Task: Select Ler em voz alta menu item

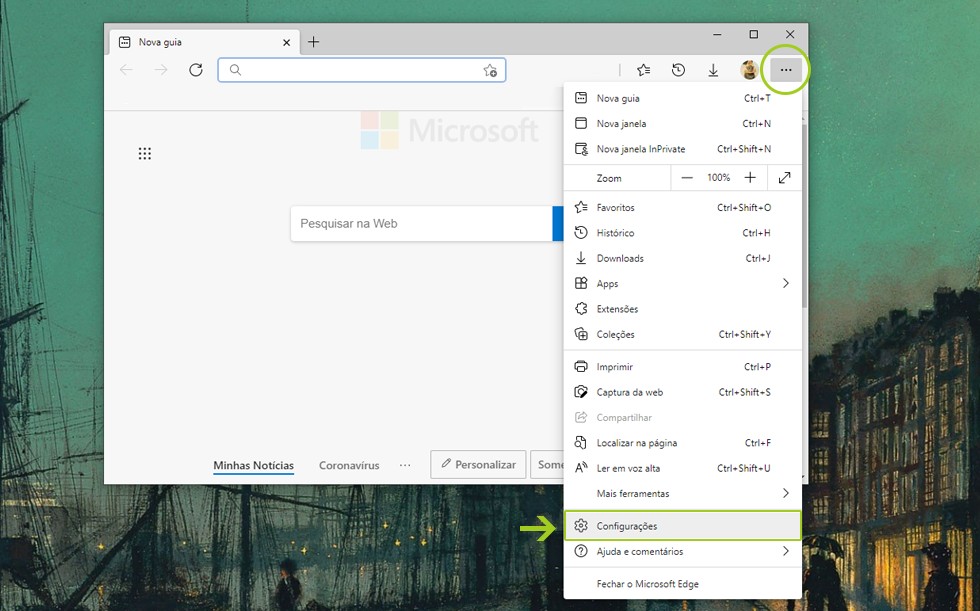Action: click(682, 468)
